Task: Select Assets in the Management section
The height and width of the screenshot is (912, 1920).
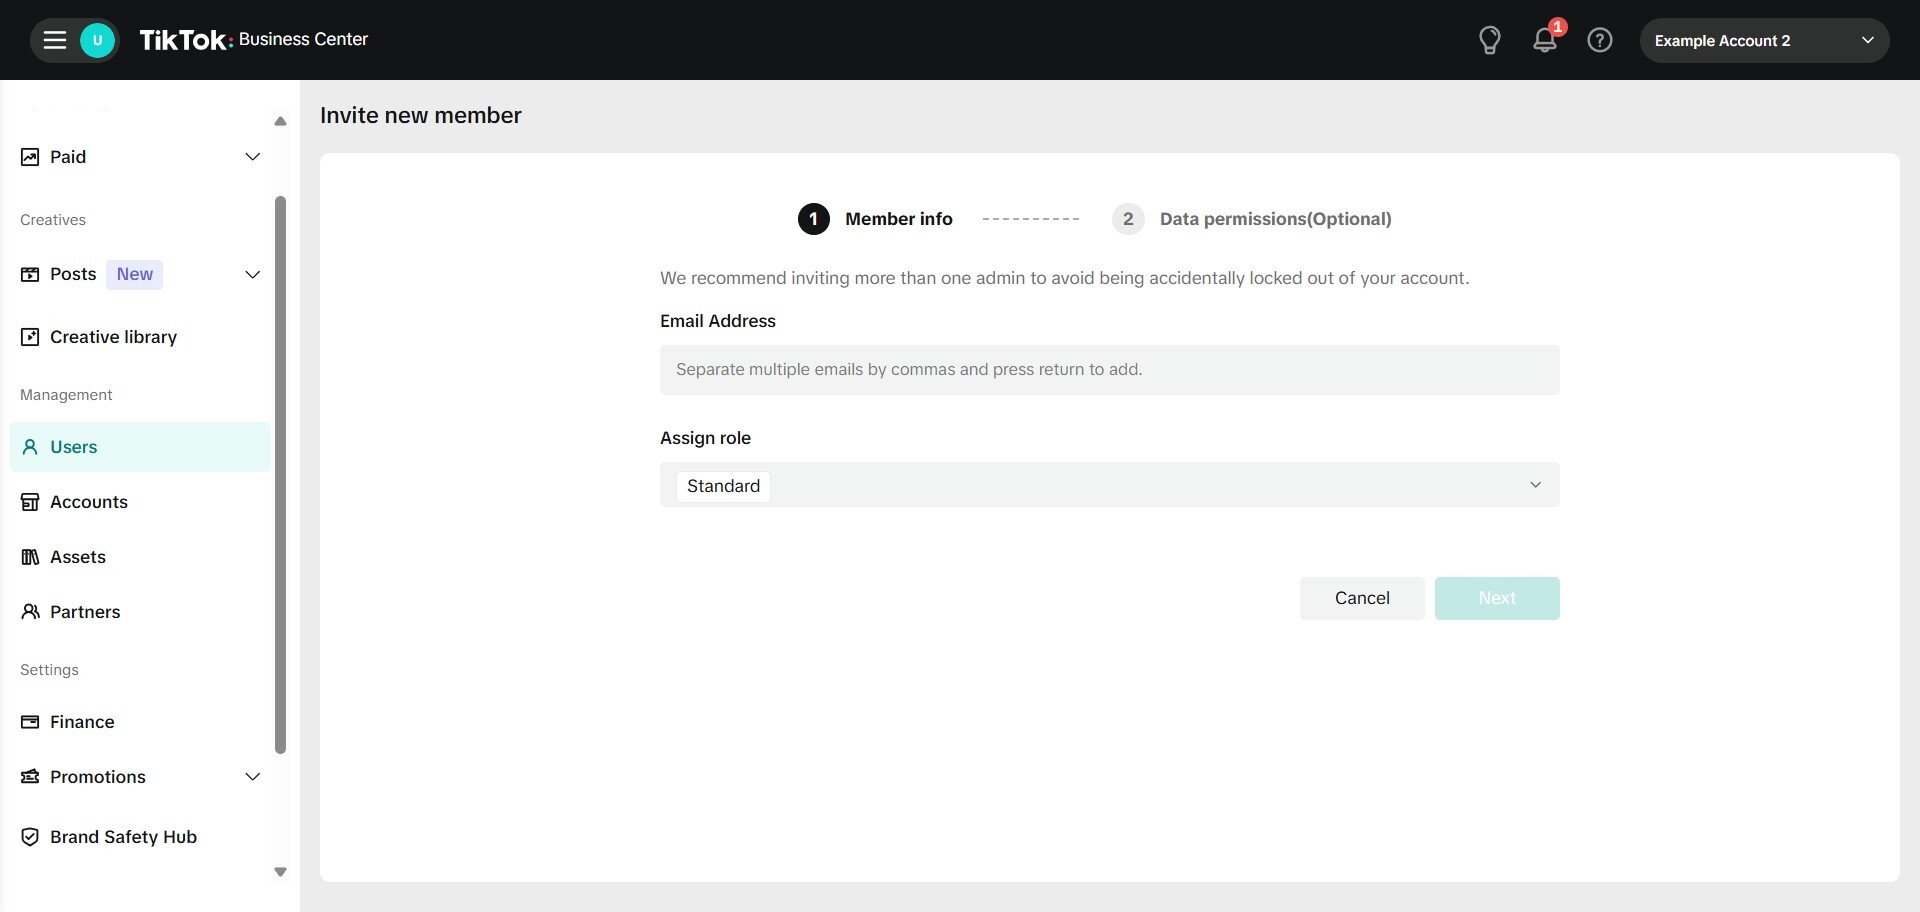Action: tap(78, 557)
